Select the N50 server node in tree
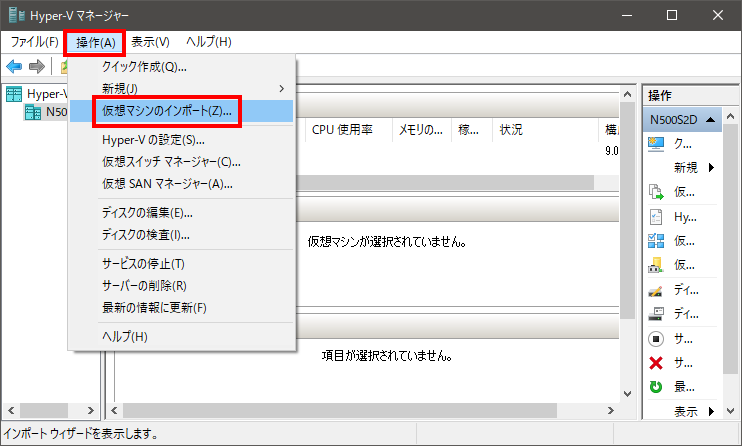742x446 pixels. pyautogui.click(x=46, y=112)
